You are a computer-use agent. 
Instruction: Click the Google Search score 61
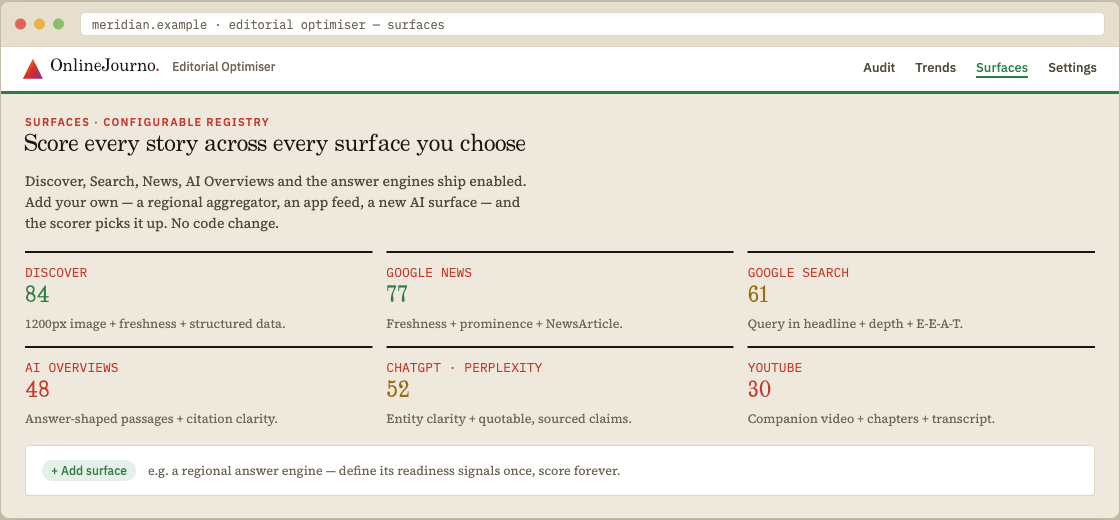[758, 294]
